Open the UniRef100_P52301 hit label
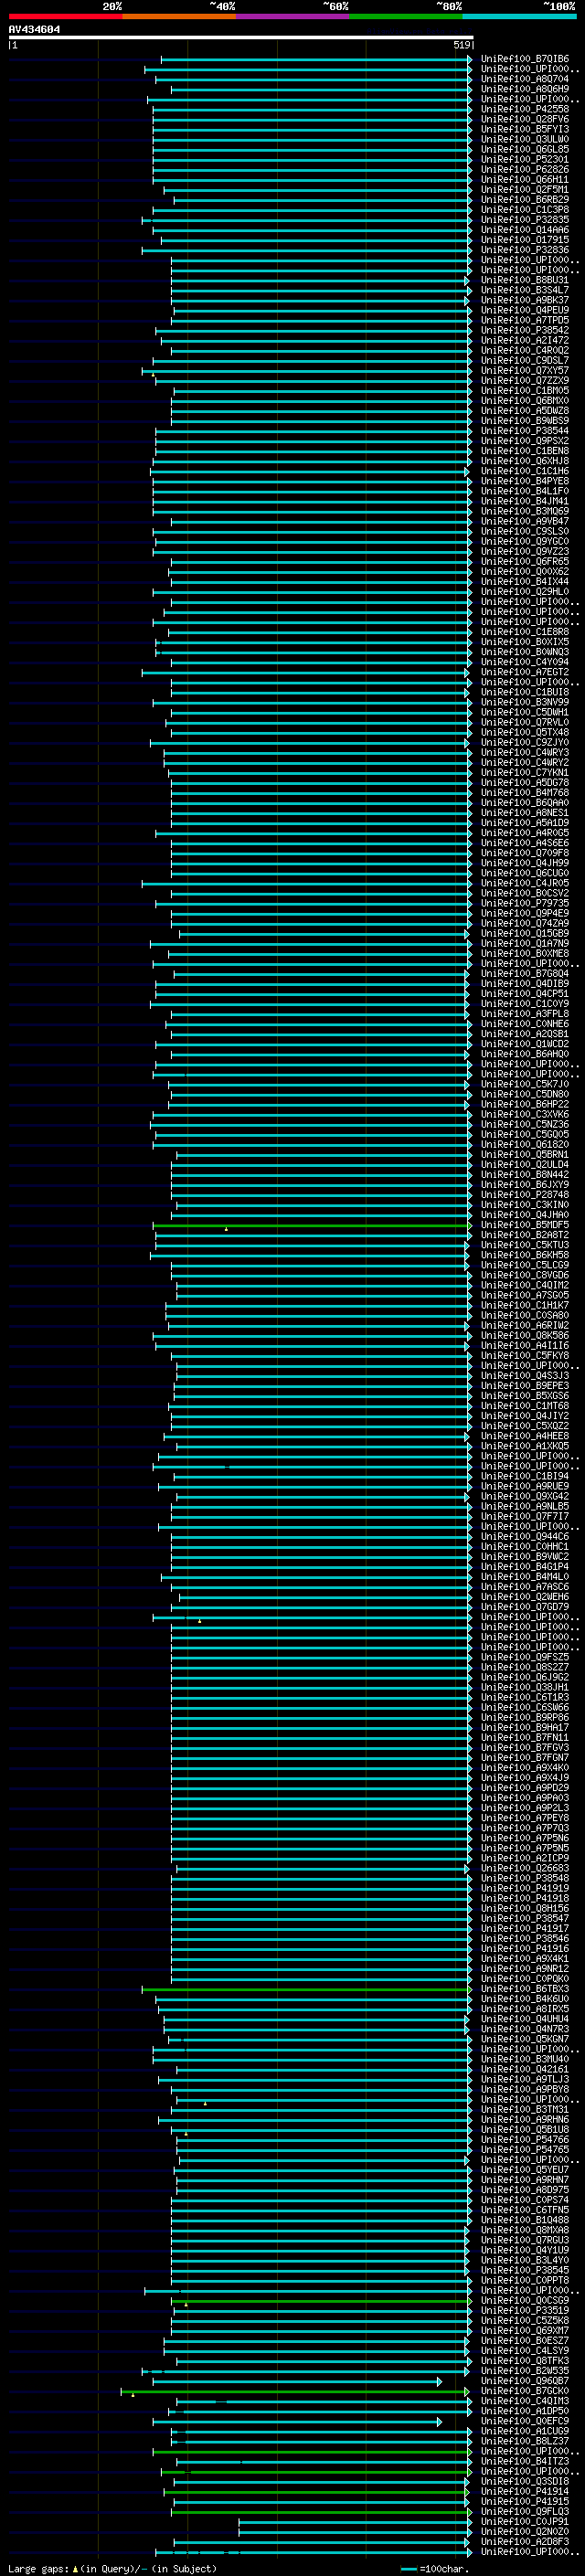Image resolution: width=585 pixels, height=2576 pixels. point(525,159)
